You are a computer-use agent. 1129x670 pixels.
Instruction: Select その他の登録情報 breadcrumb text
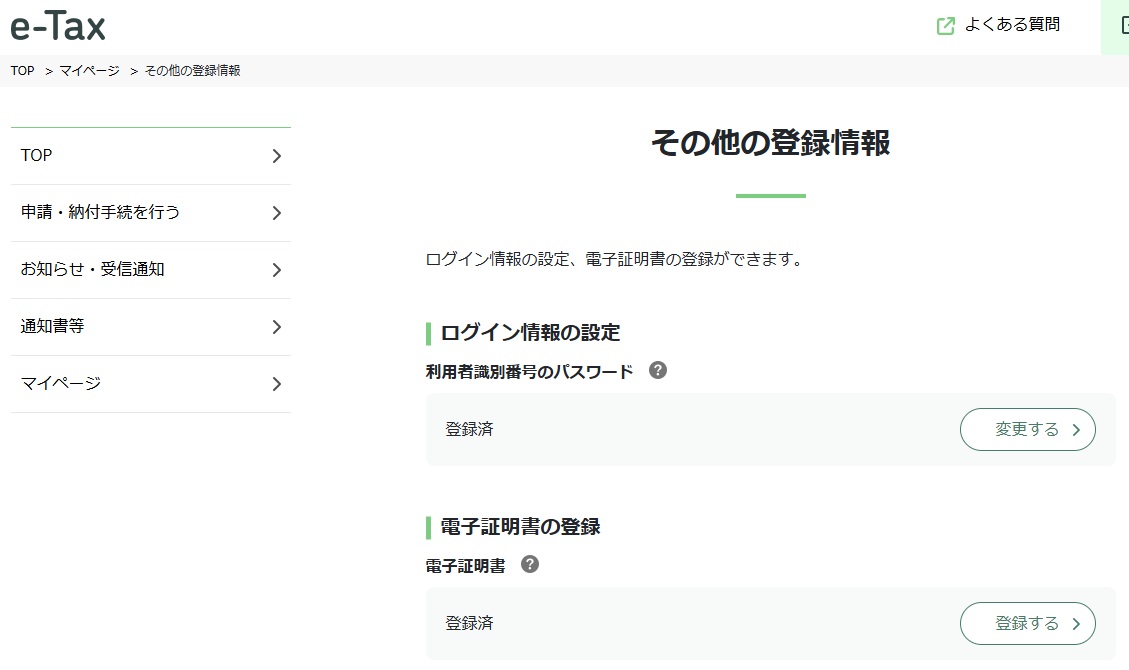click(x=192, y=71)
